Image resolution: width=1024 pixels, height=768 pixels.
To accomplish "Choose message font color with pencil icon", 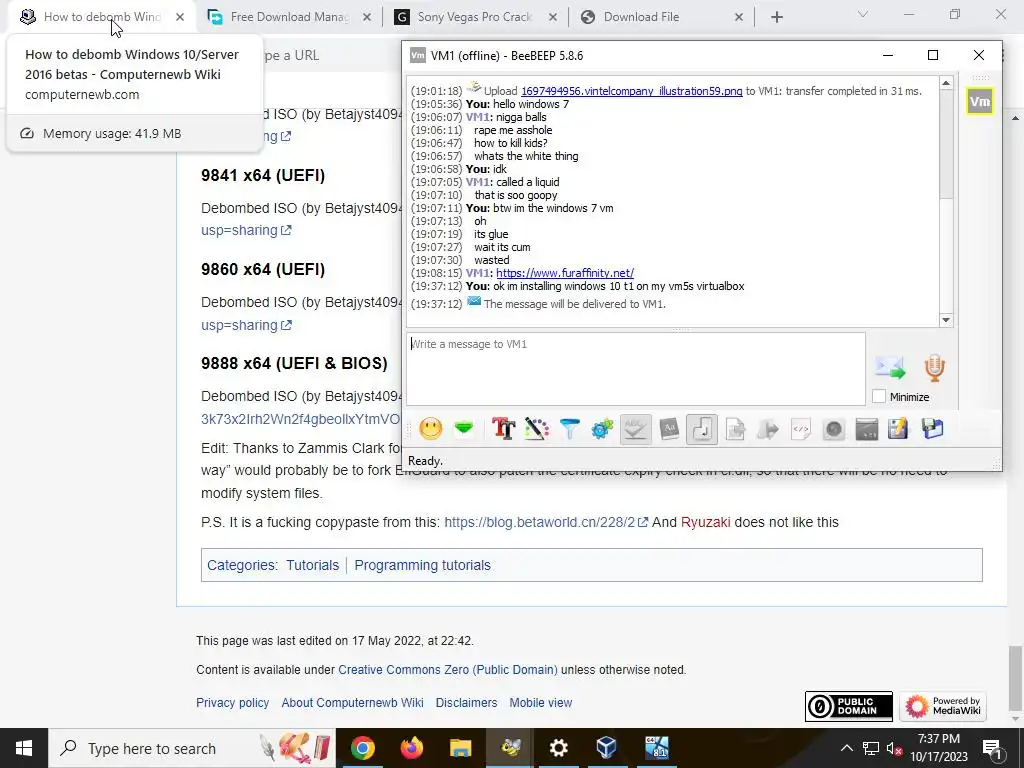I will (x=537, y=429).
